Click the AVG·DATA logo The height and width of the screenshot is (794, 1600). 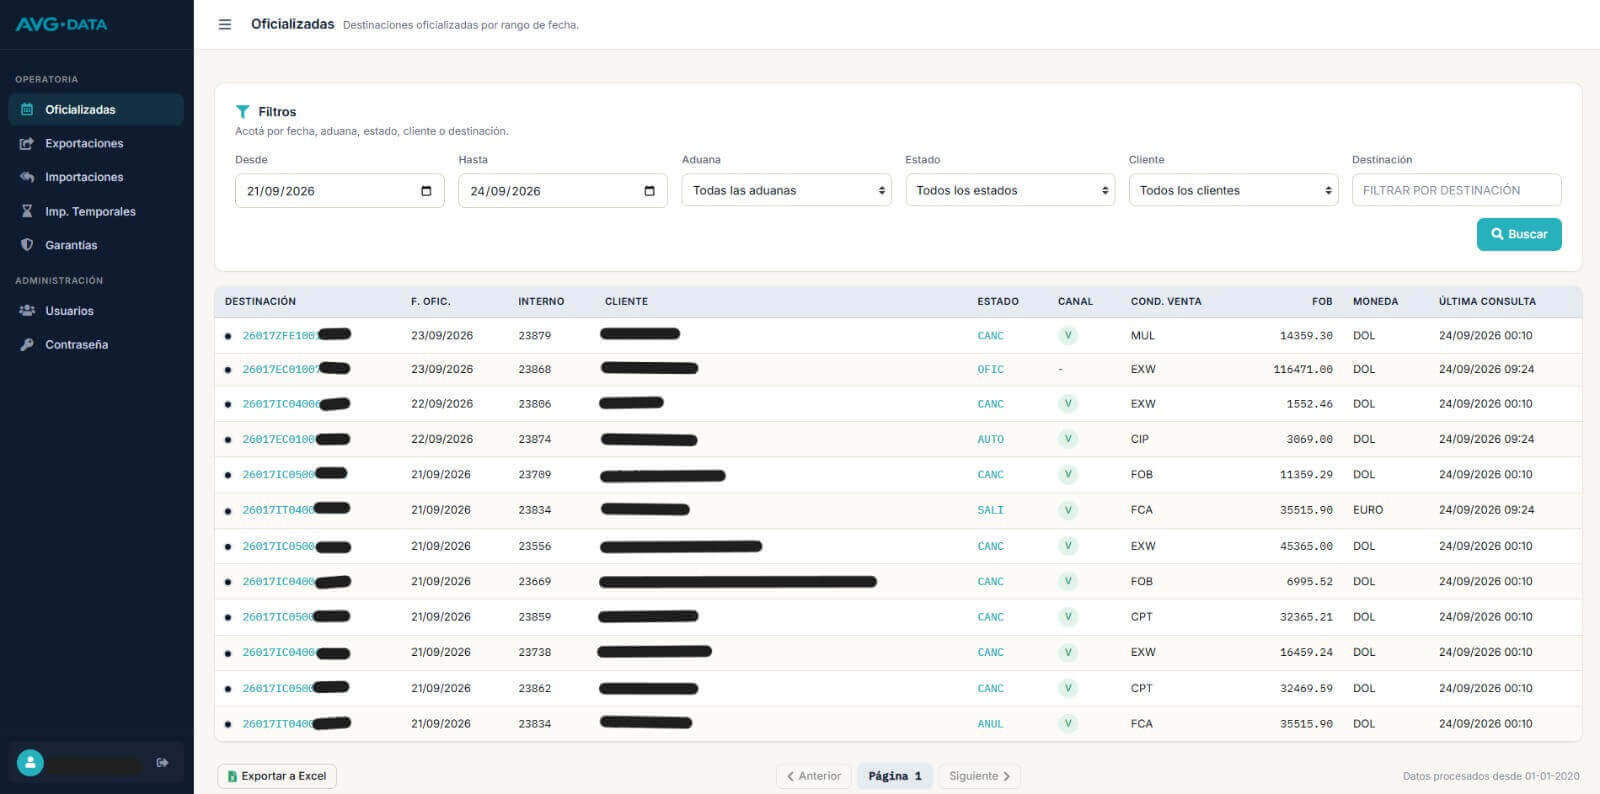point(61,24)
